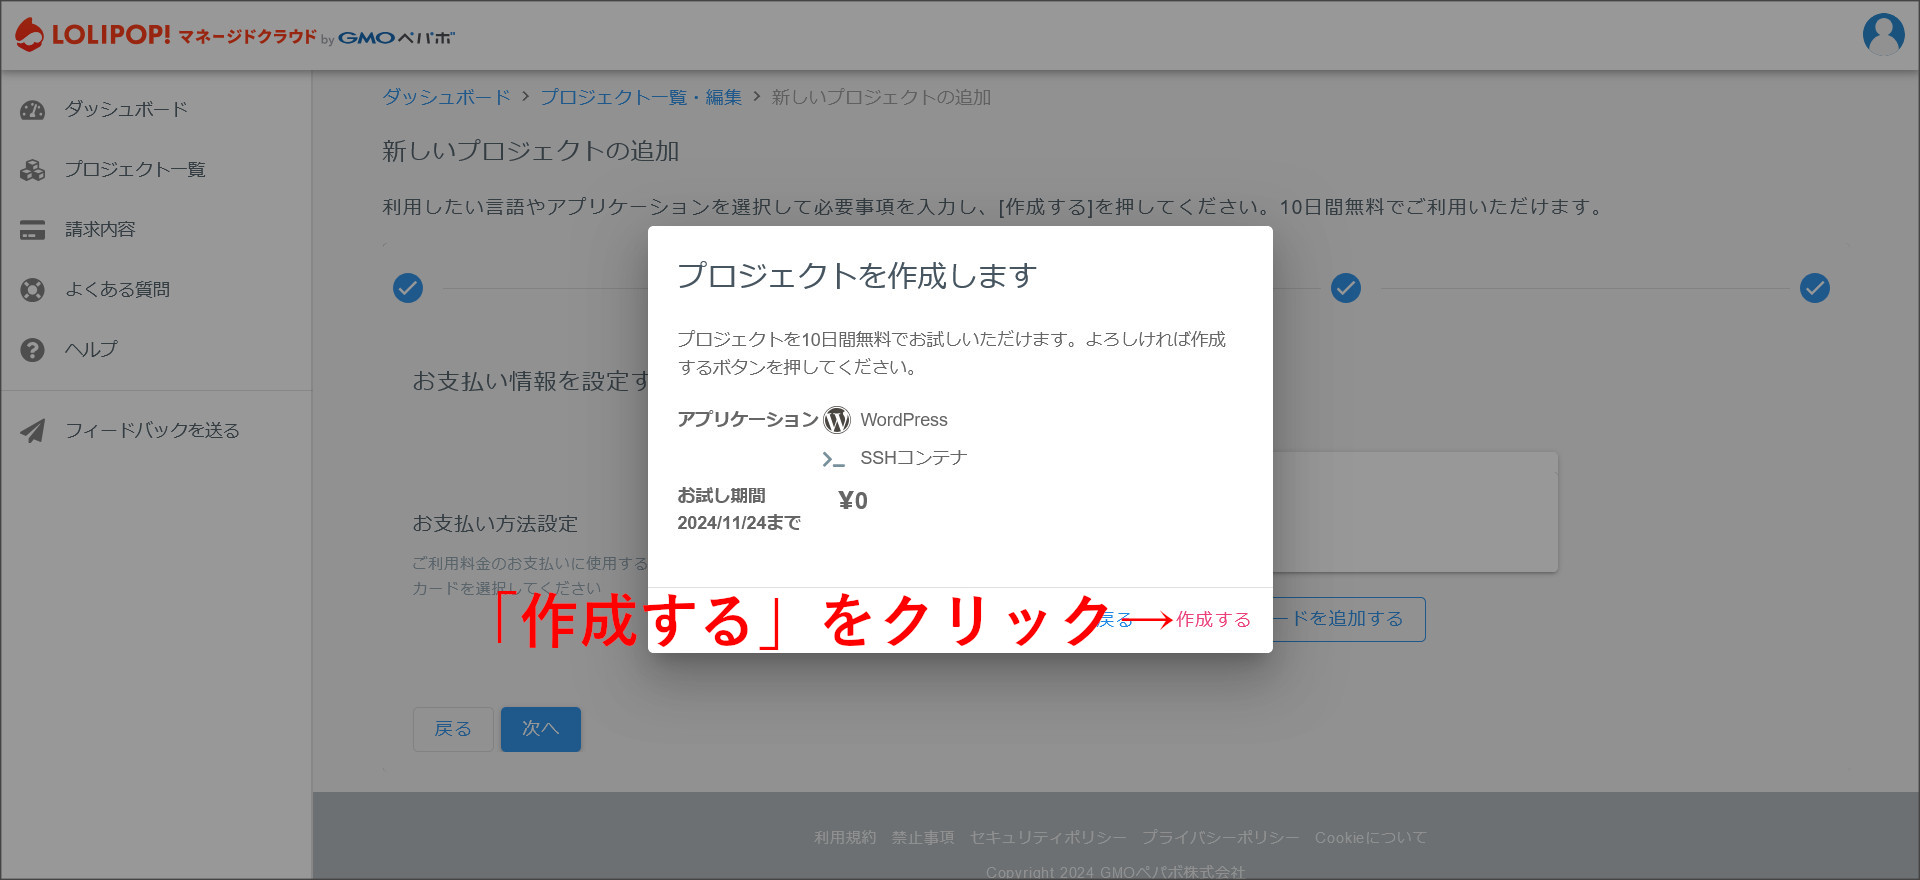Click the プロジェクト一覧 cubes icon
This screenshot has width=1920, height=880.
pyautogui.click(x=33, y=170)
